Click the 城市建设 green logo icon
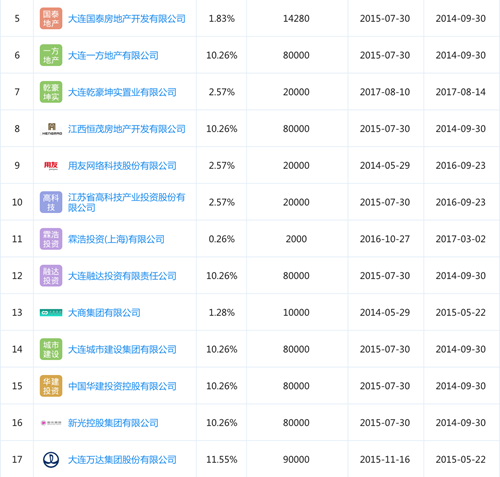The image size is (500, 477). (51, 349)
